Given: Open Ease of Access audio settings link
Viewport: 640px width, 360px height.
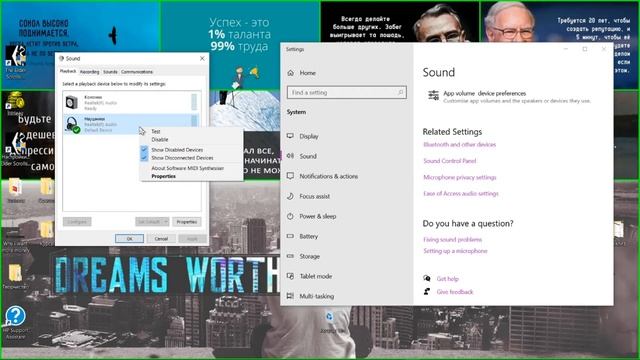Looking at the screenshot, I should 461,193.
